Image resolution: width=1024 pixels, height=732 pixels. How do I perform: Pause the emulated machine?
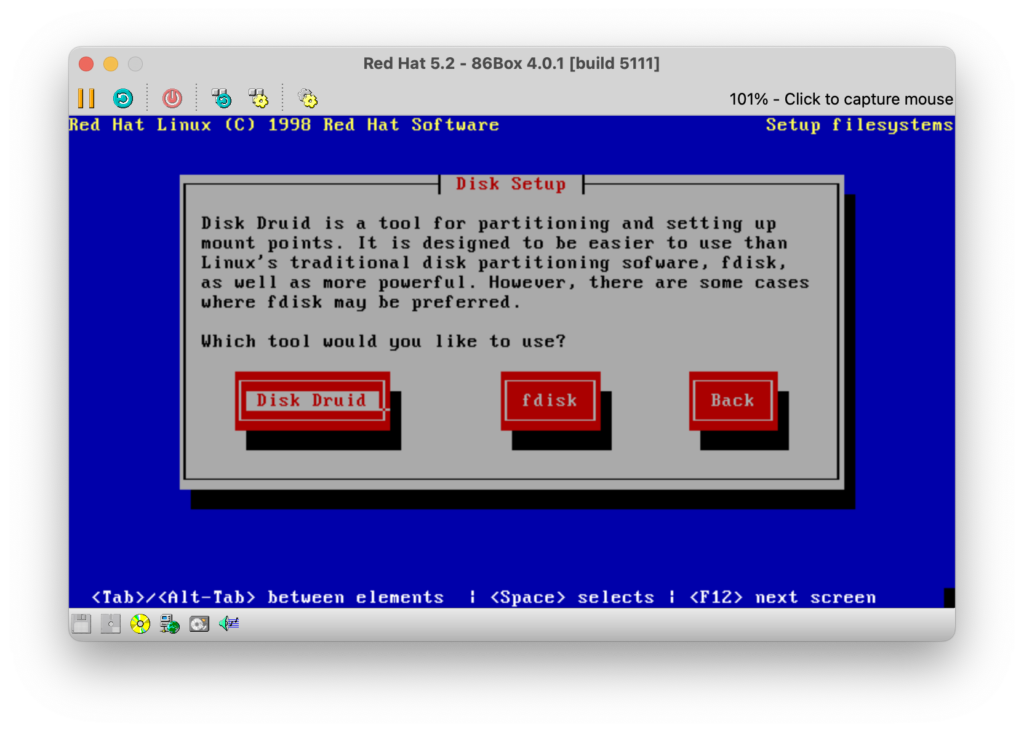click(x=86, y=99)
